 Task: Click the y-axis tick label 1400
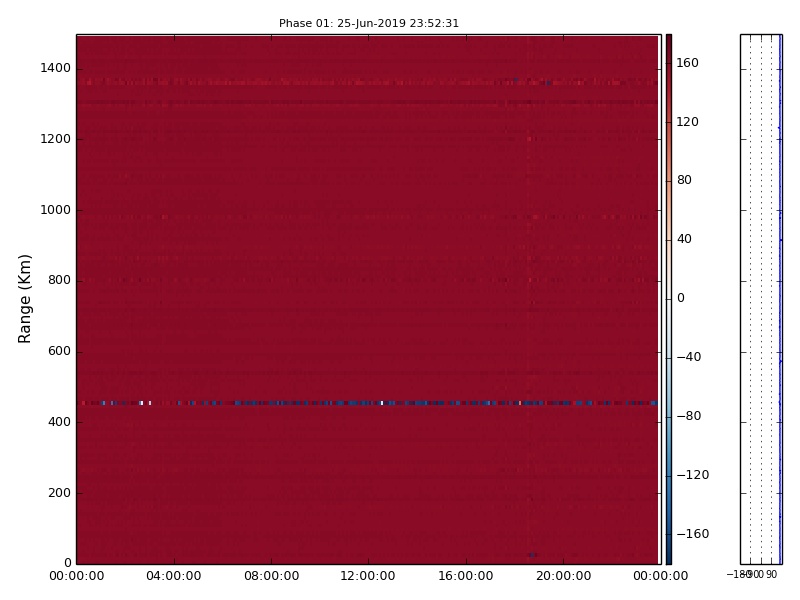coord(56,68)
